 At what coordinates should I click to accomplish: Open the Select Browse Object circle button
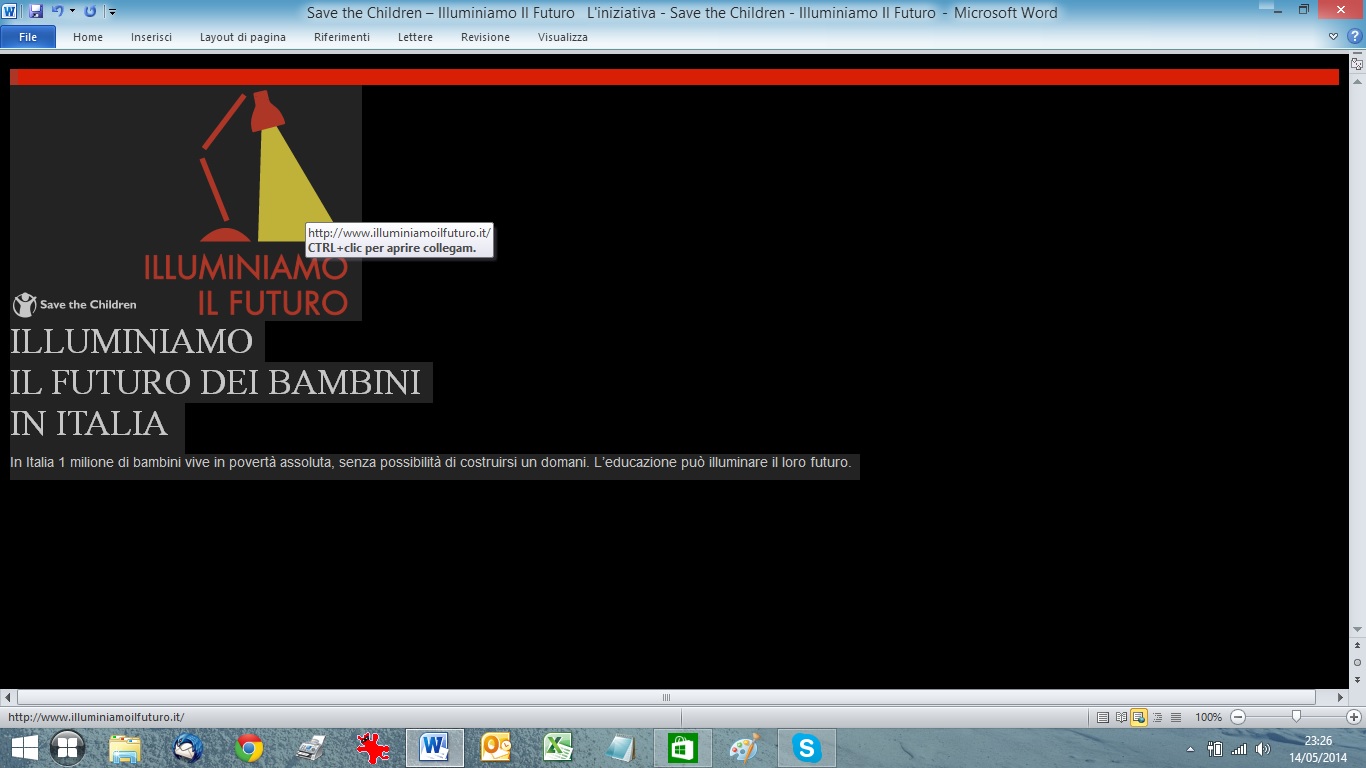pyautogui.click(x=1357, y=662)
